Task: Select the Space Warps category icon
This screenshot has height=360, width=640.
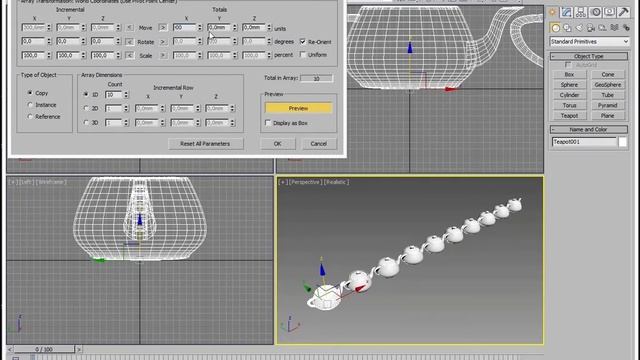Action: coord(614,28)
